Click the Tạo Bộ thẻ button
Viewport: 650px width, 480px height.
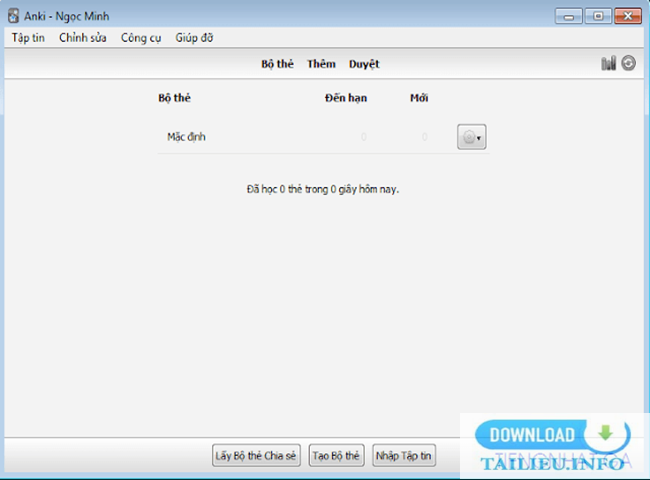pos(336,456)
